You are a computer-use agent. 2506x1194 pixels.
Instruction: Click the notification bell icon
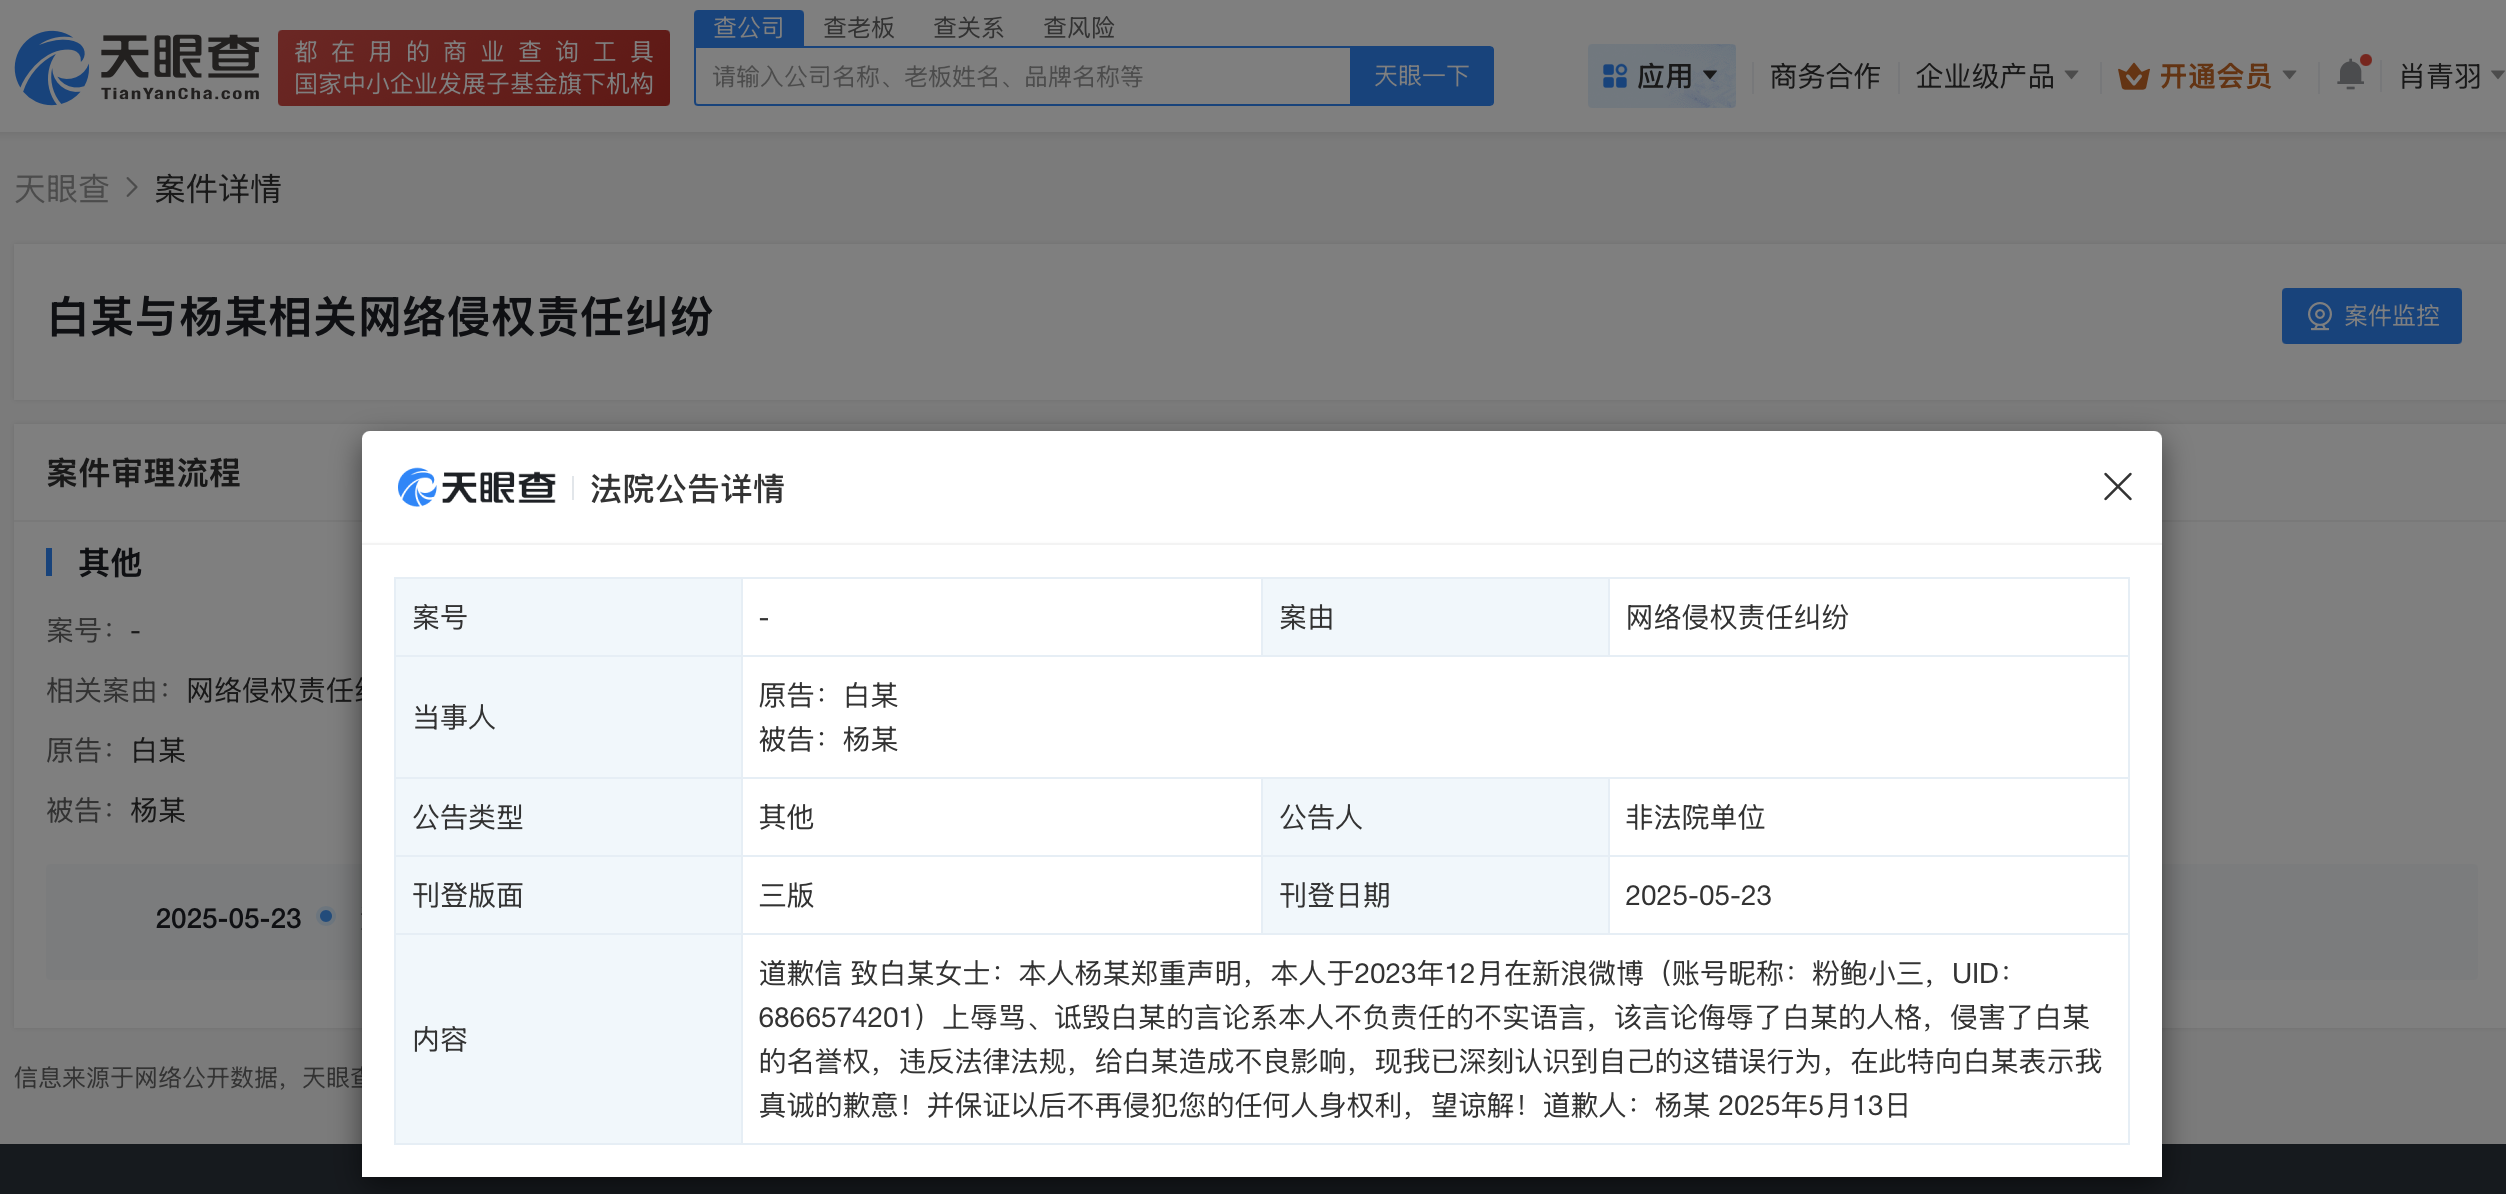click(2350, 75)
